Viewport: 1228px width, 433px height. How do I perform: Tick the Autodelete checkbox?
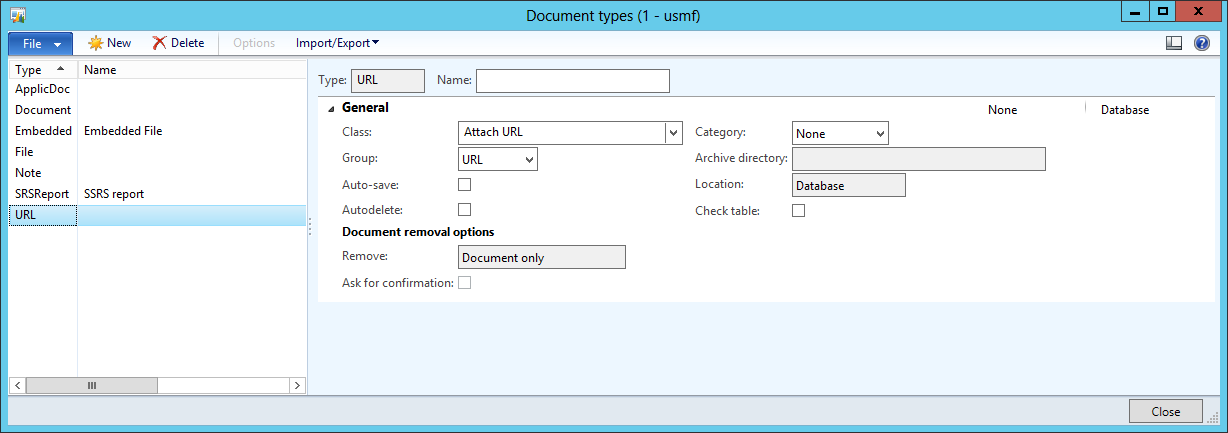pos(464,210)
